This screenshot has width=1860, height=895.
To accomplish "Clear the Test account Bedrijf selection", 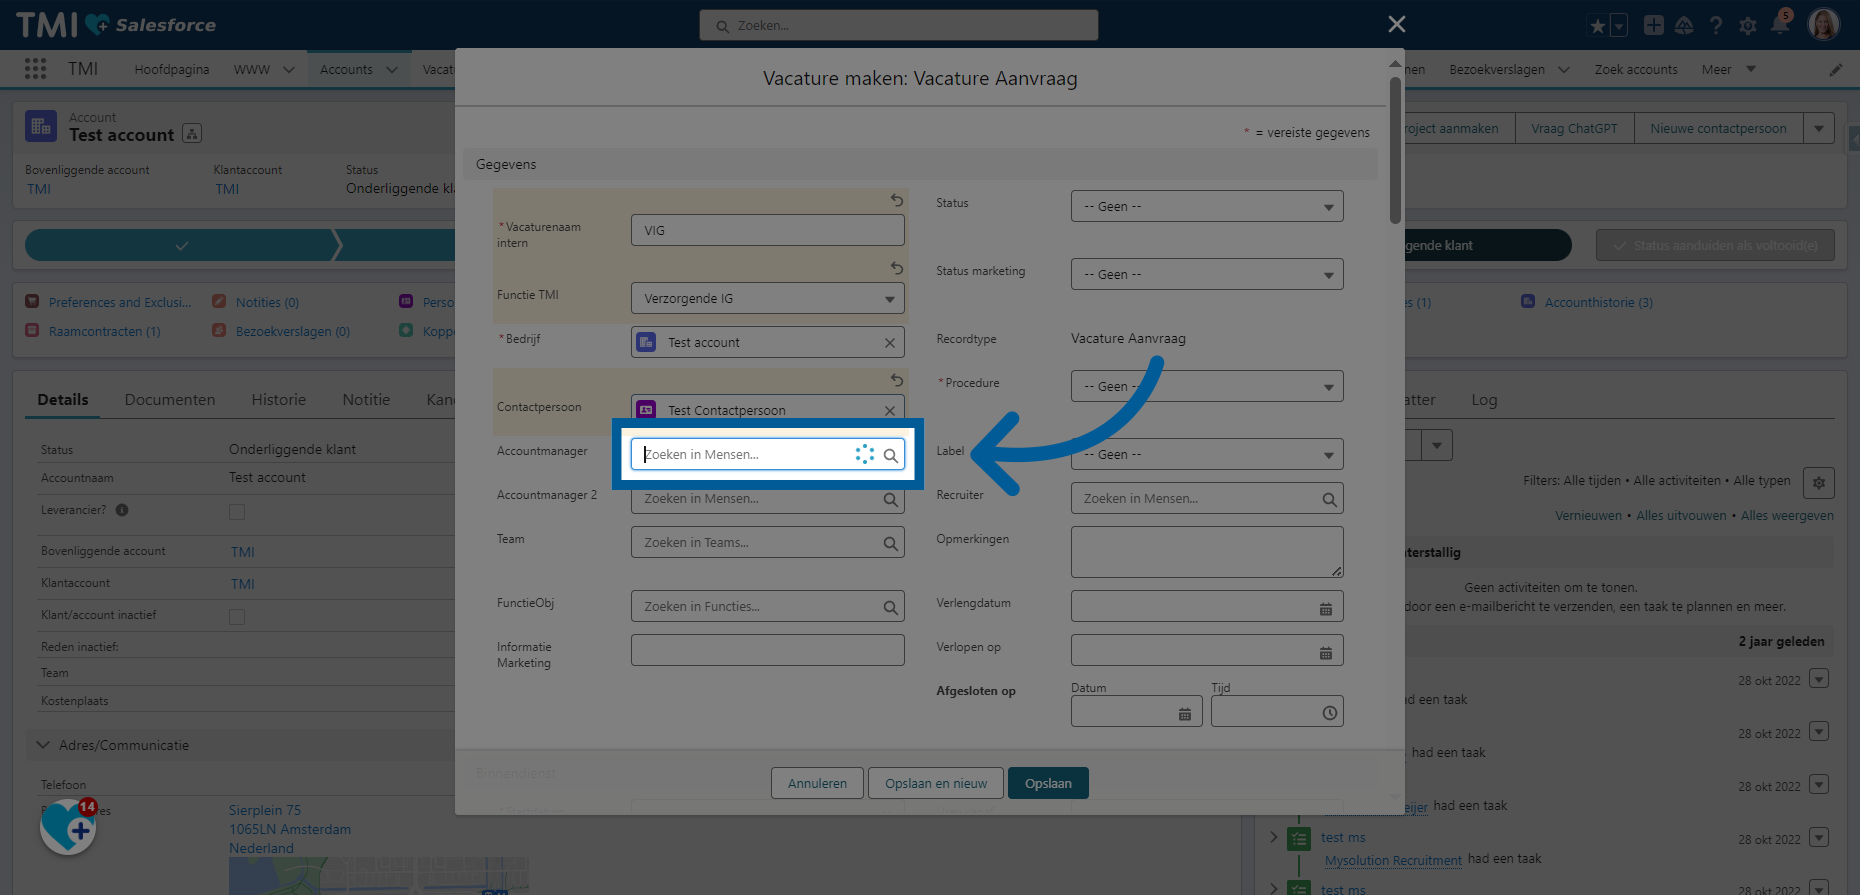I will pos(890,343).
